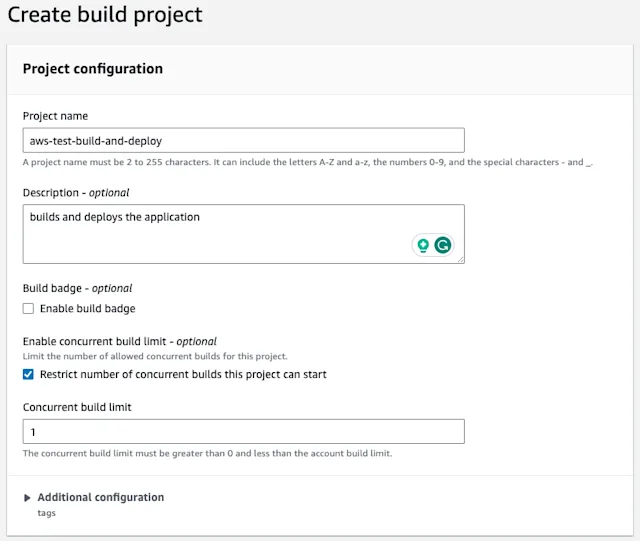Viewport: 640px width, 541px height.
Task: Click the Concurrent build limit field
Action: click(x=243, y=432)
